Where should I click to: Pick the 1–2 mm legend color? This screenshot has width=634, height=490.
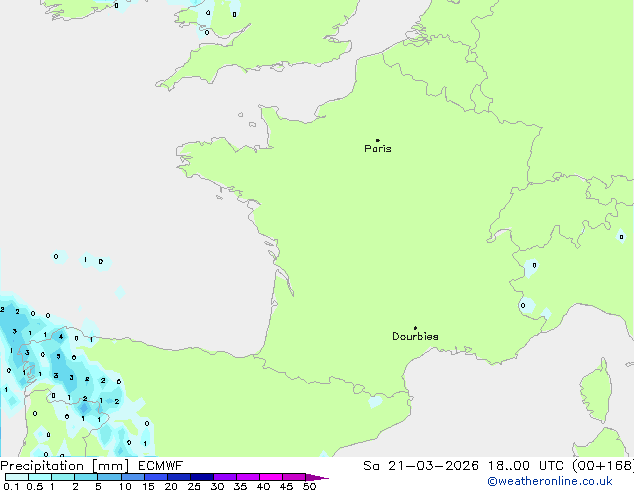point(63,477)
